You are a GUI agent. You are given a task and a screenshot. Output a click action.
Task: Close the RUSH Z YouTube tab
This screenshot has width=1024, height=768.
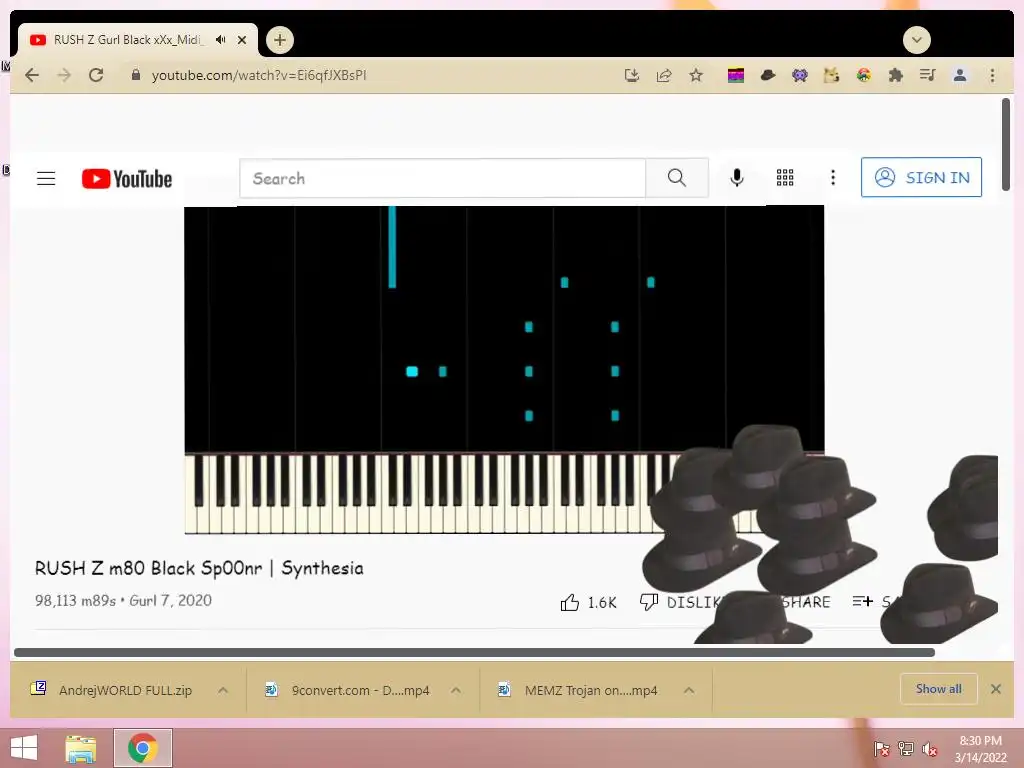tap(242, 40)
